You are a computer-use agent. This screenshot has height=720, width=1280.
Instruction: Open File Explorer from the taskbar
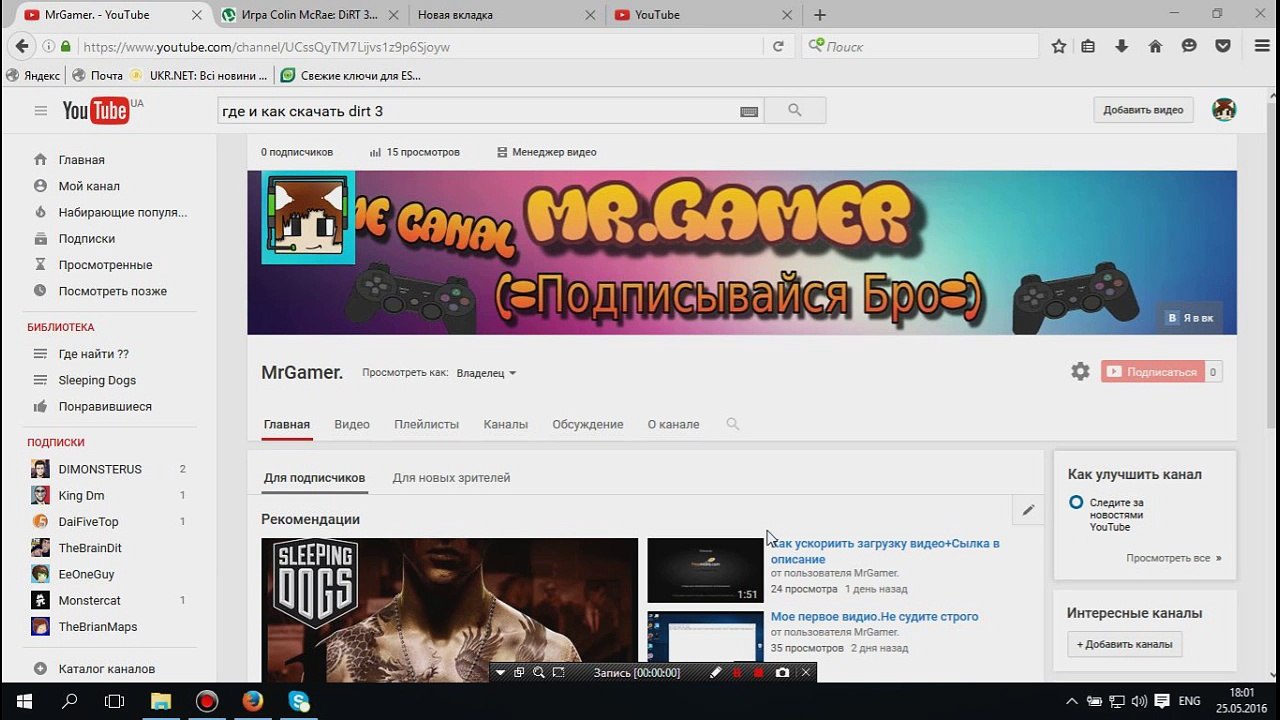[x=161, y=701]
